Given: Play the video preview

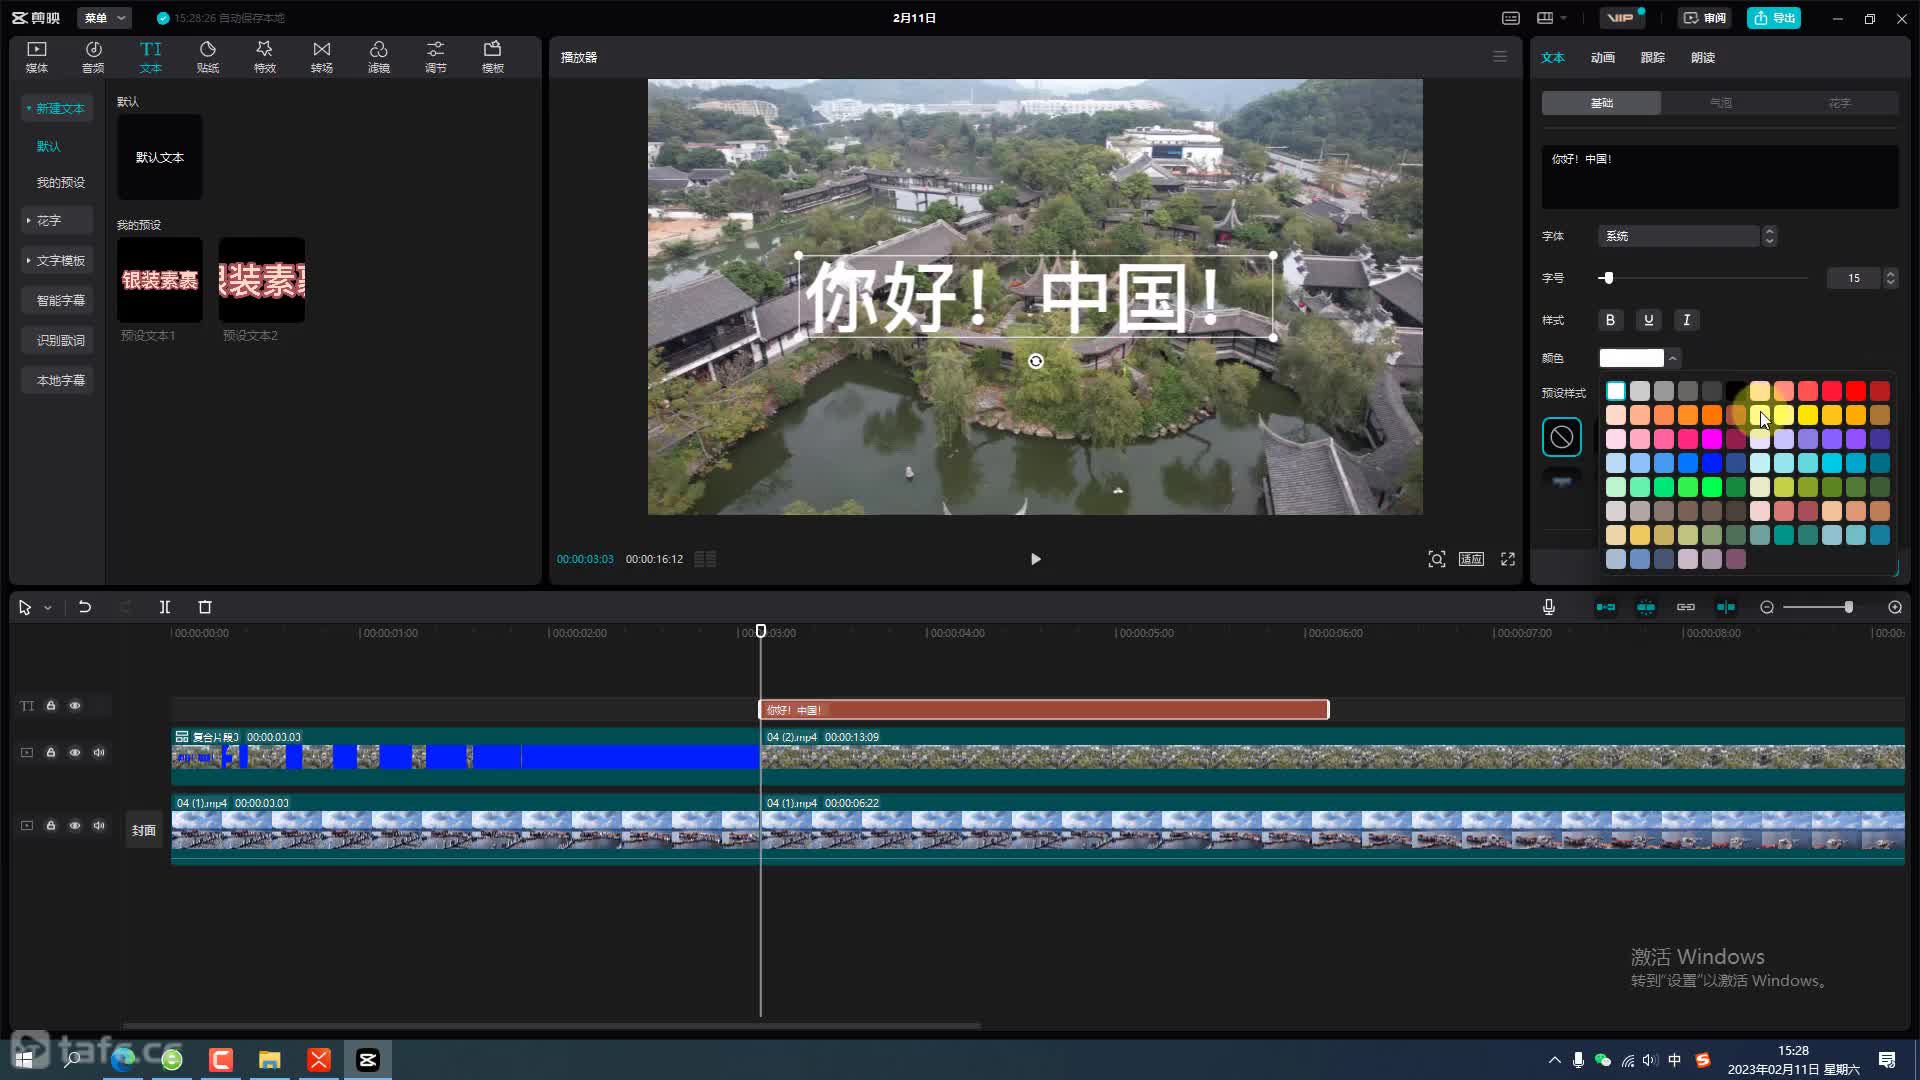Looking at the screenshot, I should [x=1036, y=559].
